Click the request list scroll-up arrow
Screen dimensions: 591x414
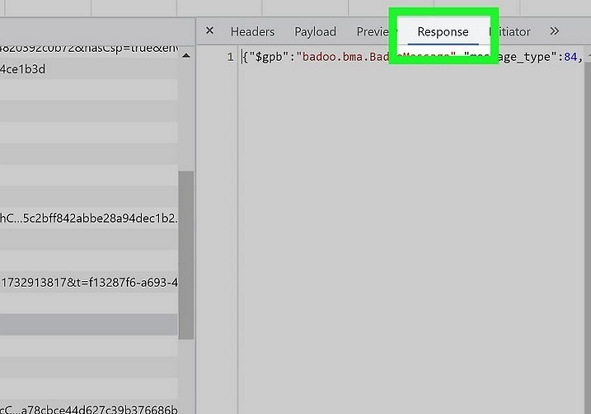[186, 56]
